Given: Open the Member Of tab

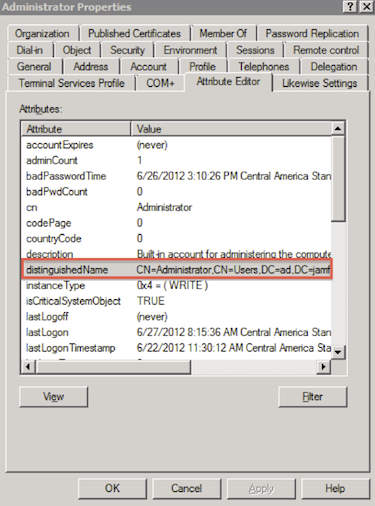Looking at the screenshot, I should [223, 33].
